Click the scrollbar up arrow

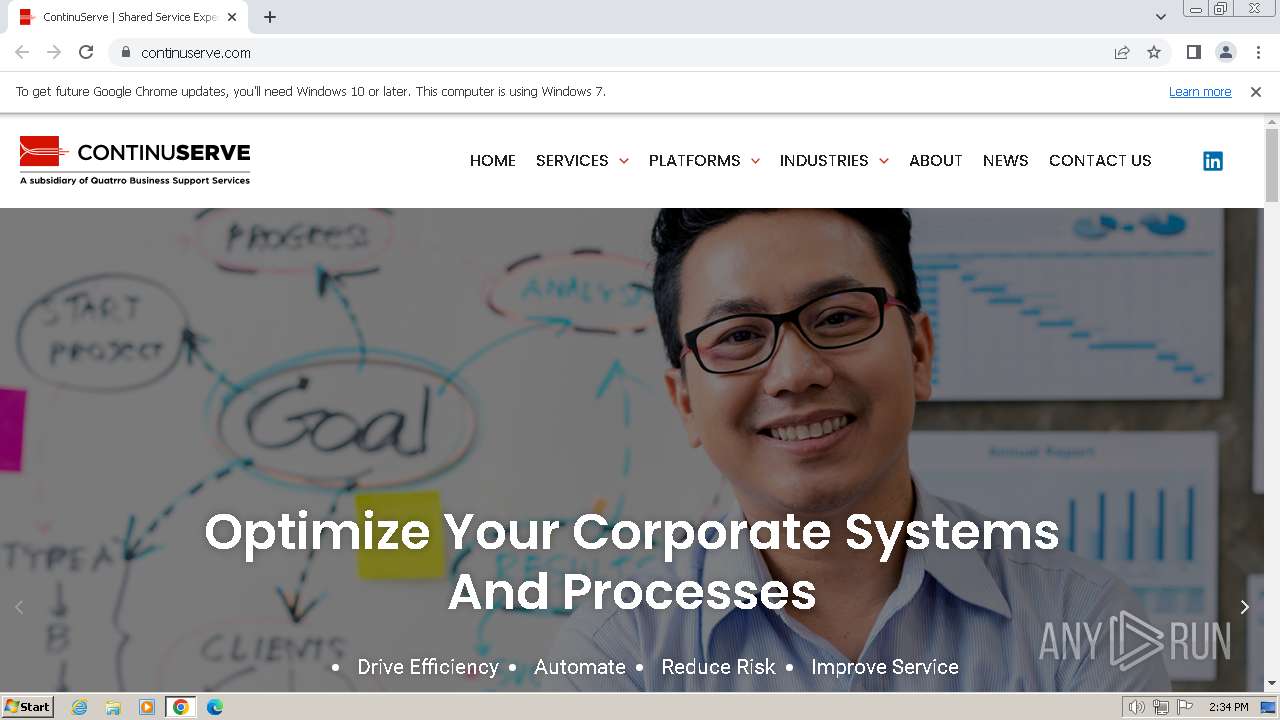pos(1272,121)
